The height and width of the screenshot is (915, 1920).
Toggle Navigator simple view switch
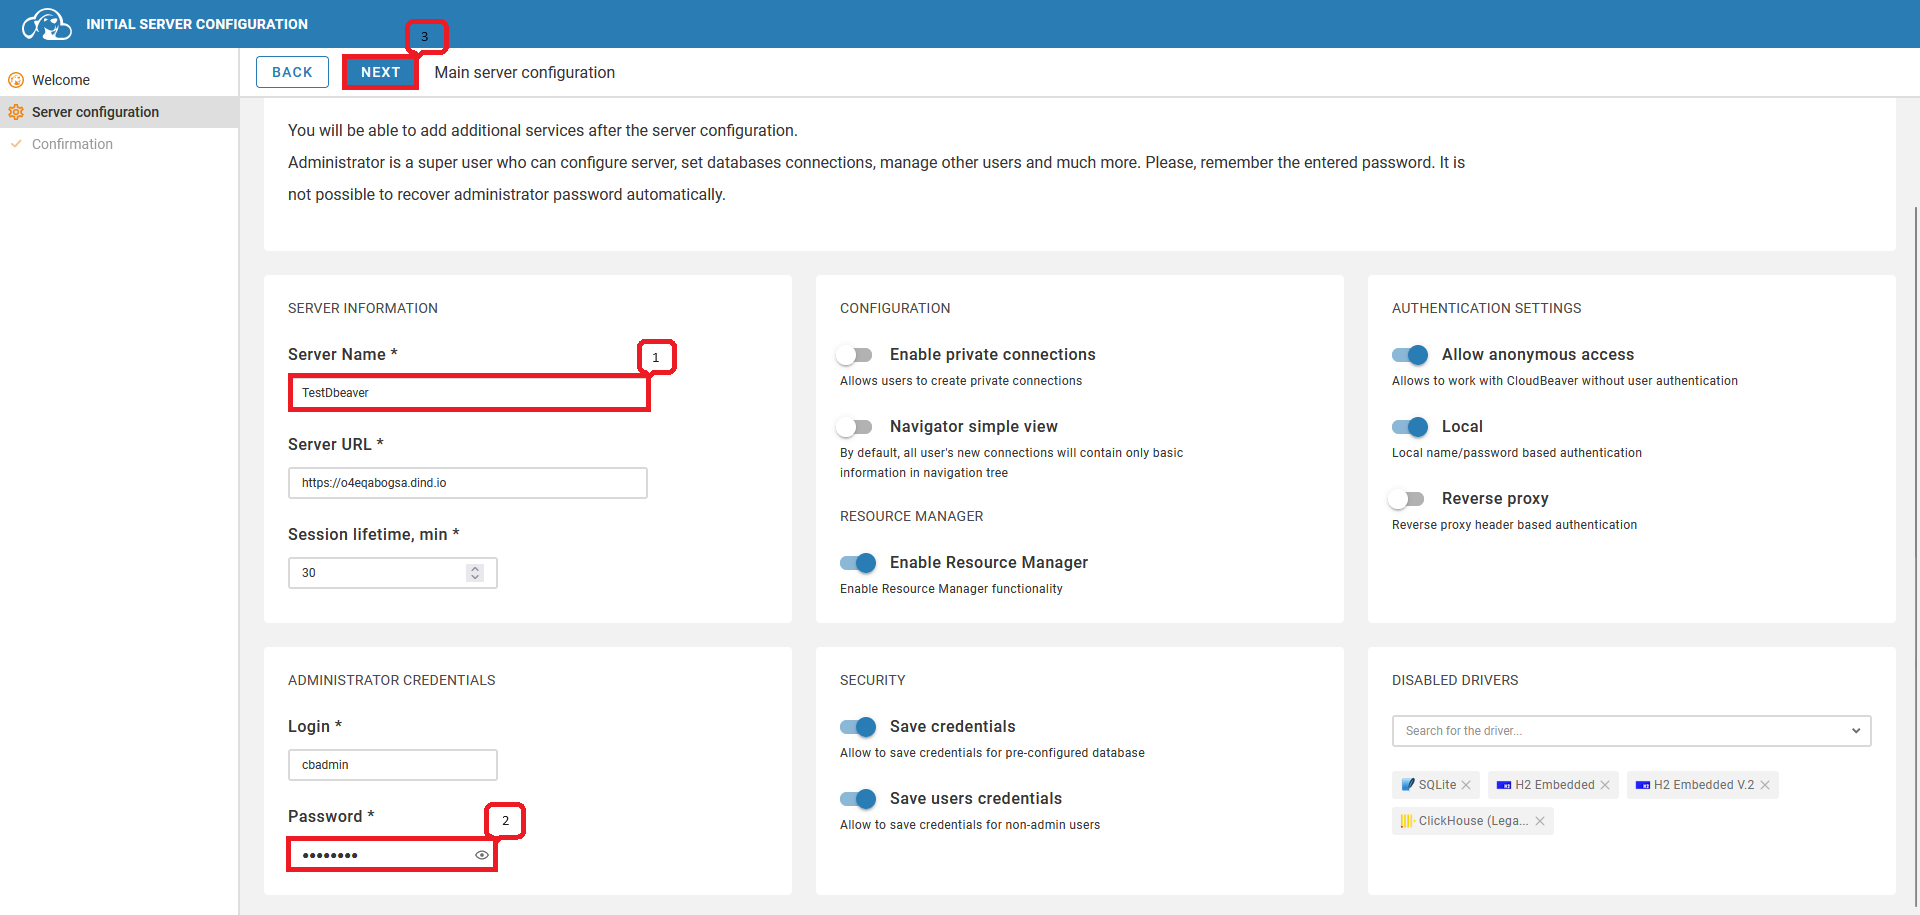point(855,427)
